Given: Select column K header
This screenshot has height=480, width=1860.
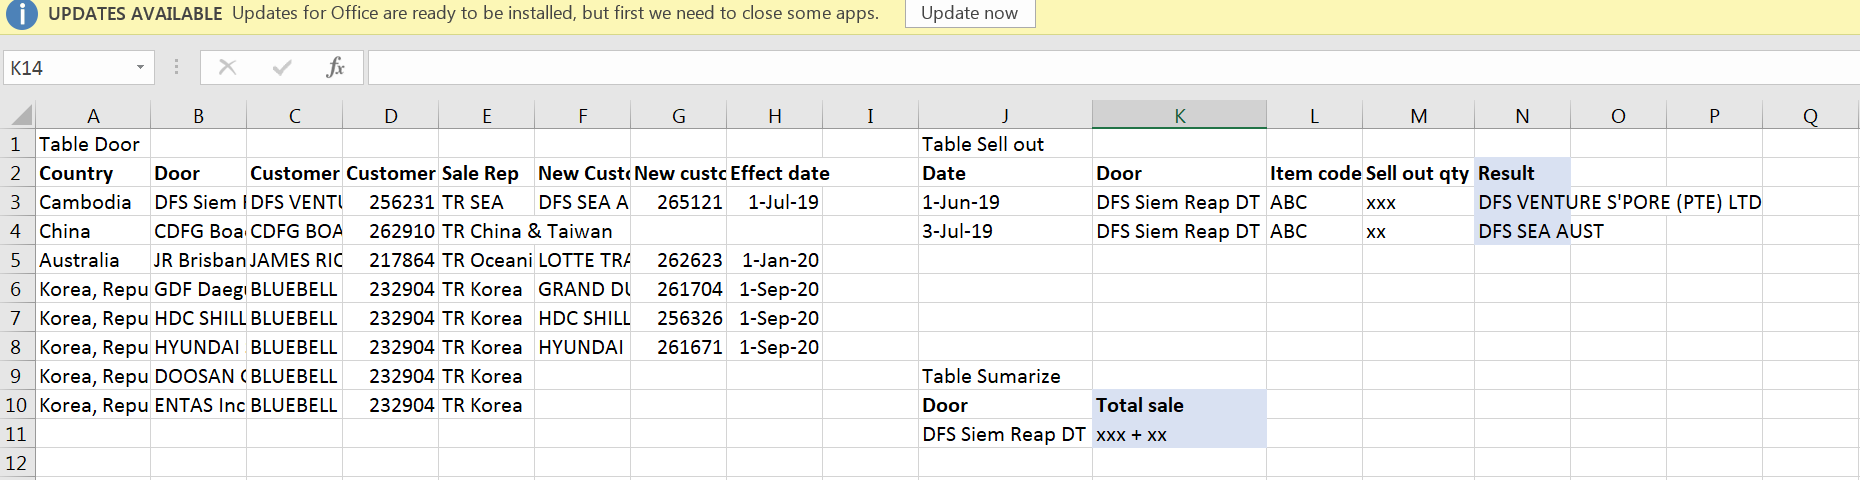Looking at the screenshot, I should click(1179, 116).
